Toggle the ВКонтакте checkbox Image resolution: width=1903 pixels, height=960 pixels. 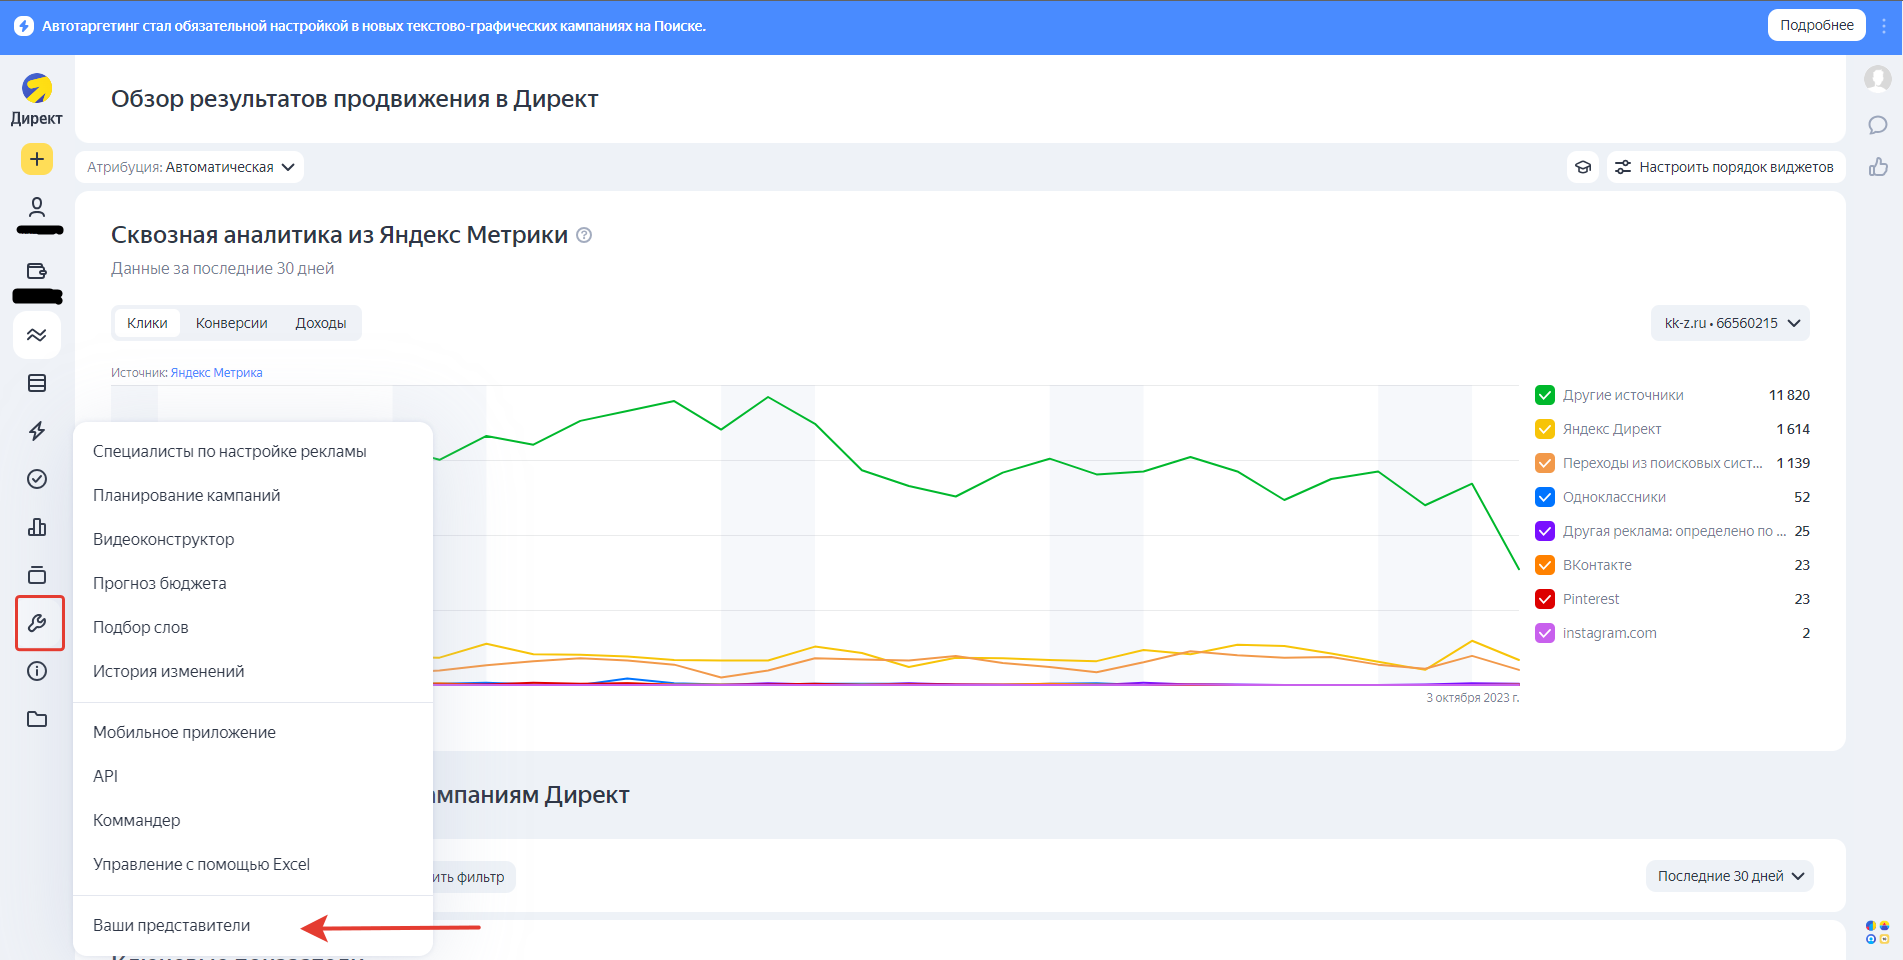coord(1545,565)
